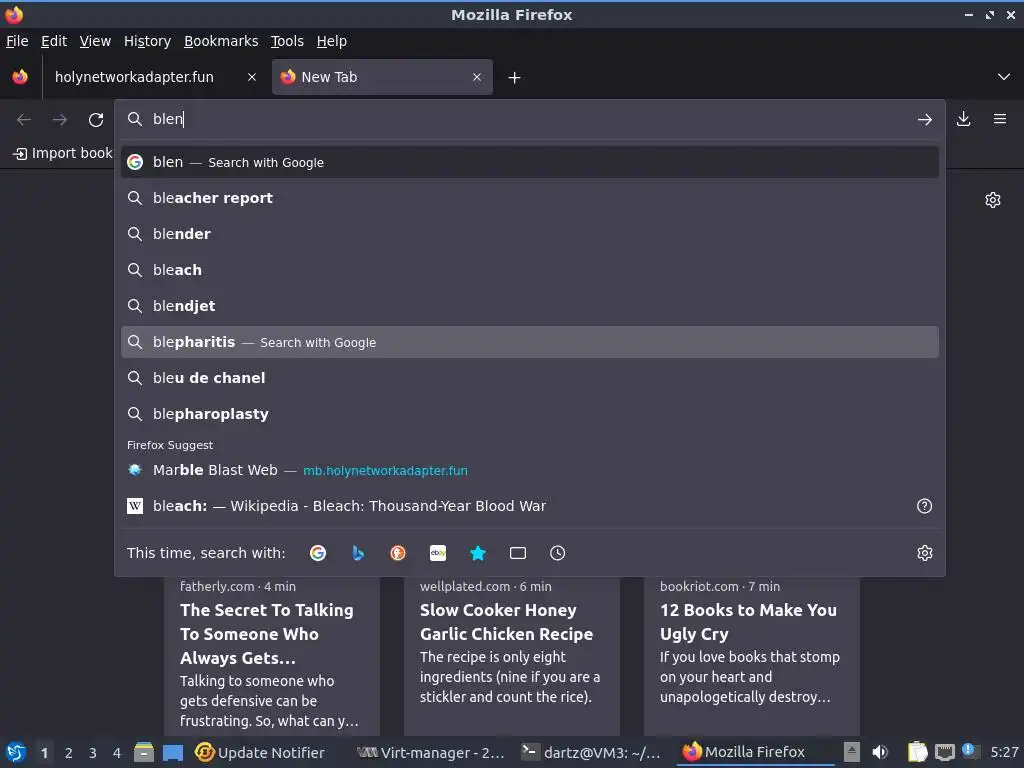Open the Bookmarks menu

(x=221, y=41)
